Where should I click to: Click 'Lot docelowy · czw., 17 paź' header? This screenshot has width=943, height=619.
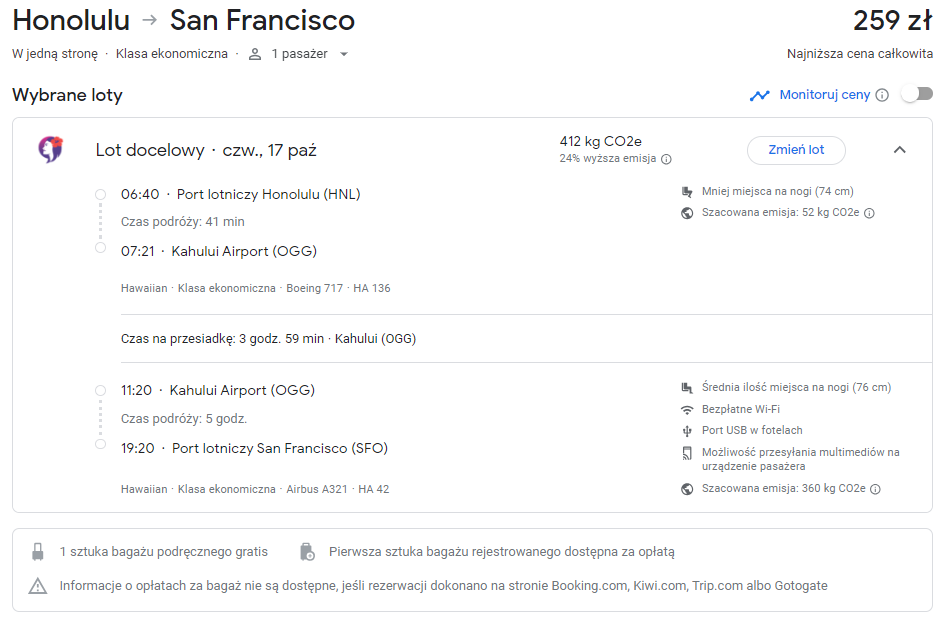[206, 150]
